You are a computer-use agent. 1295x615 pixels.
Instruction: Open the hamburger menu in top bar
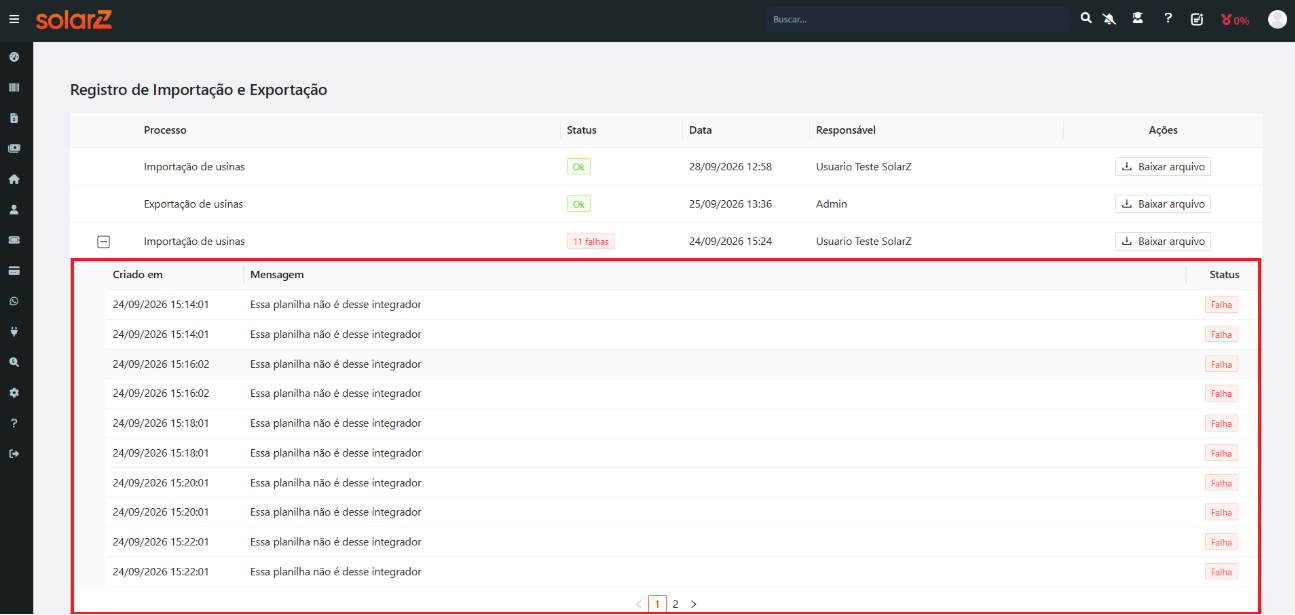14,19
